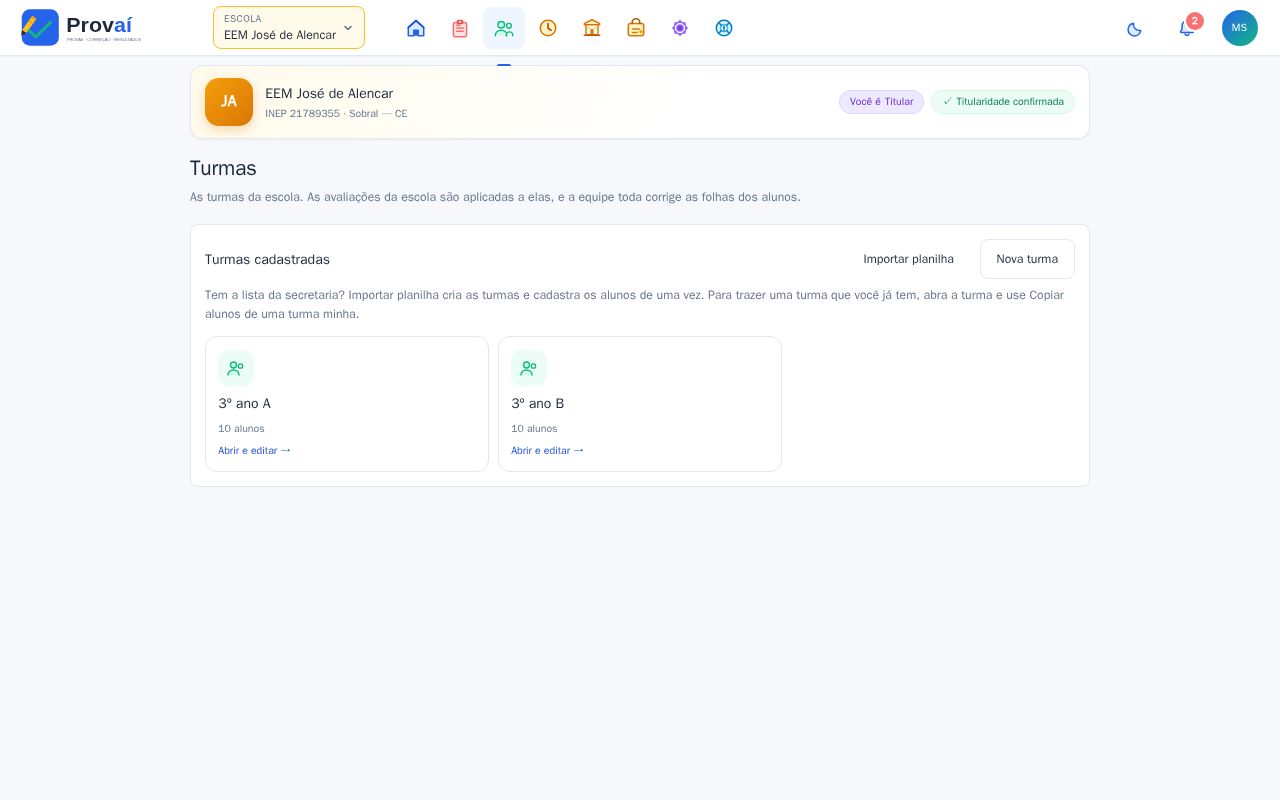Open the purple gear settings icon

click(680, 28)
